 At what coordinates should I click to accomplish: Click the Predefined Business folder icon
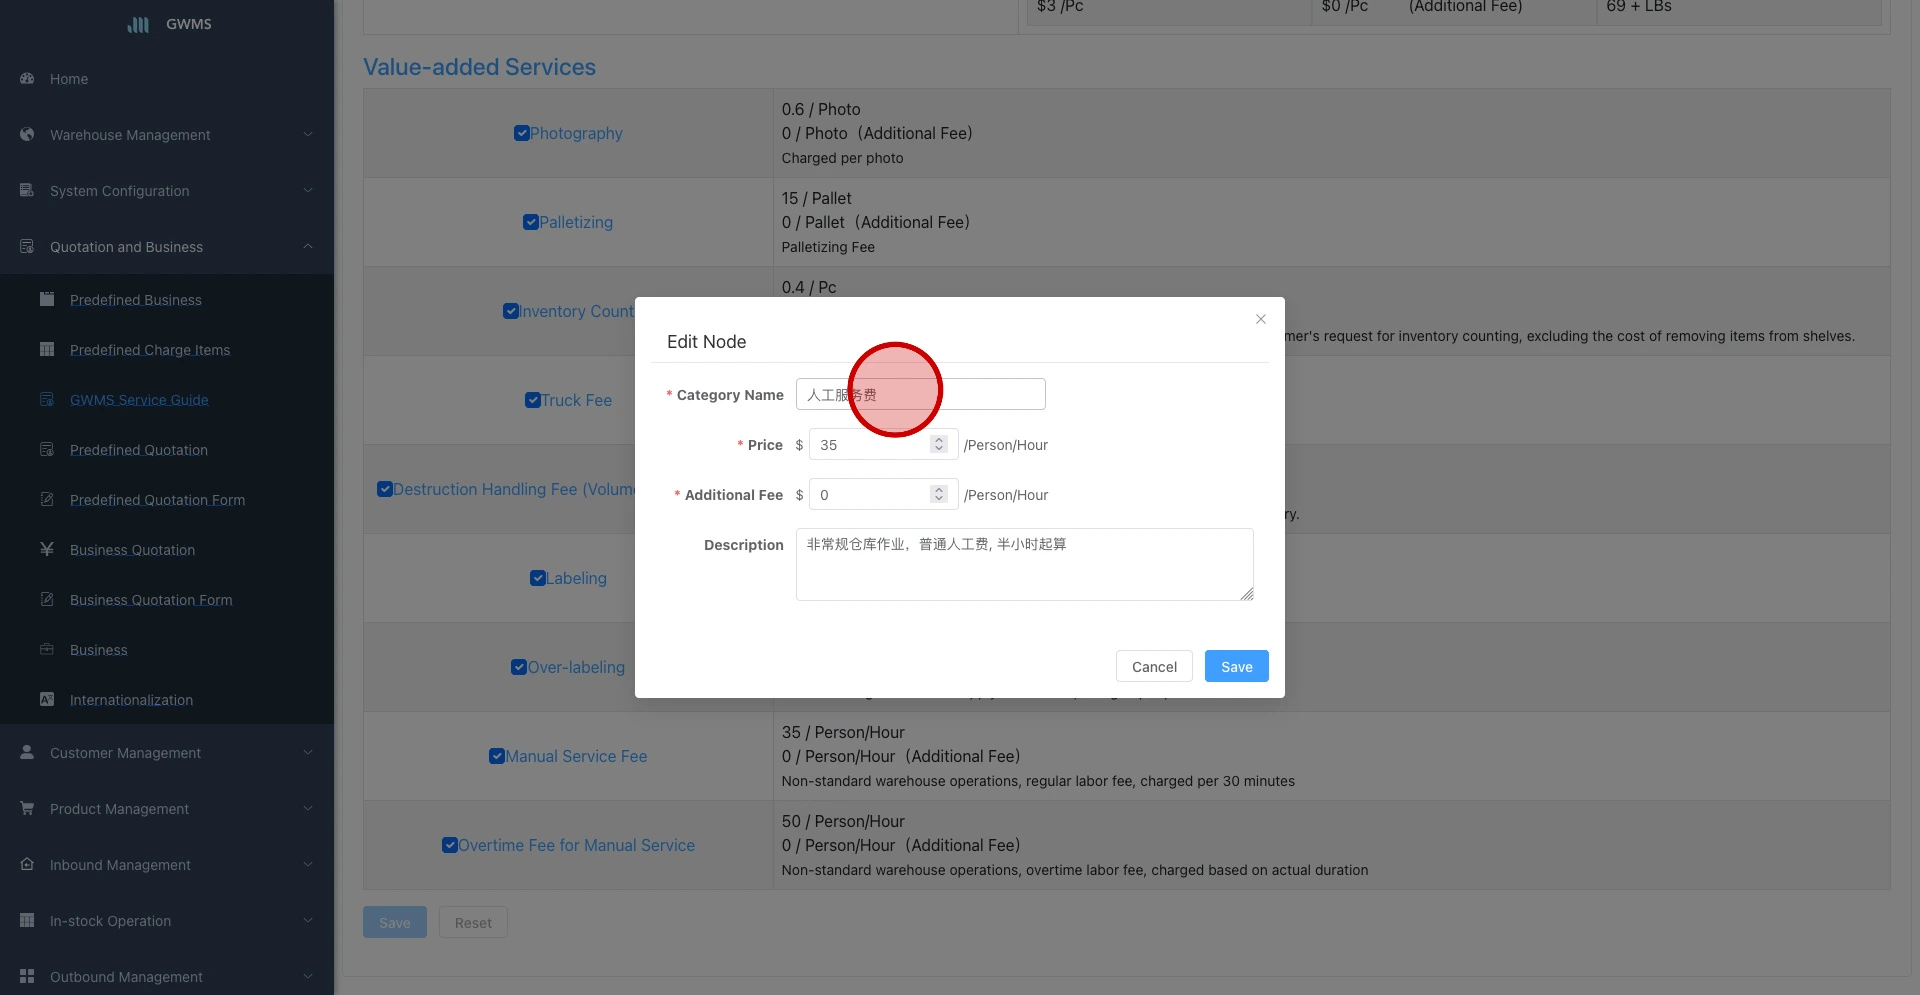click(x=47, y=299)
